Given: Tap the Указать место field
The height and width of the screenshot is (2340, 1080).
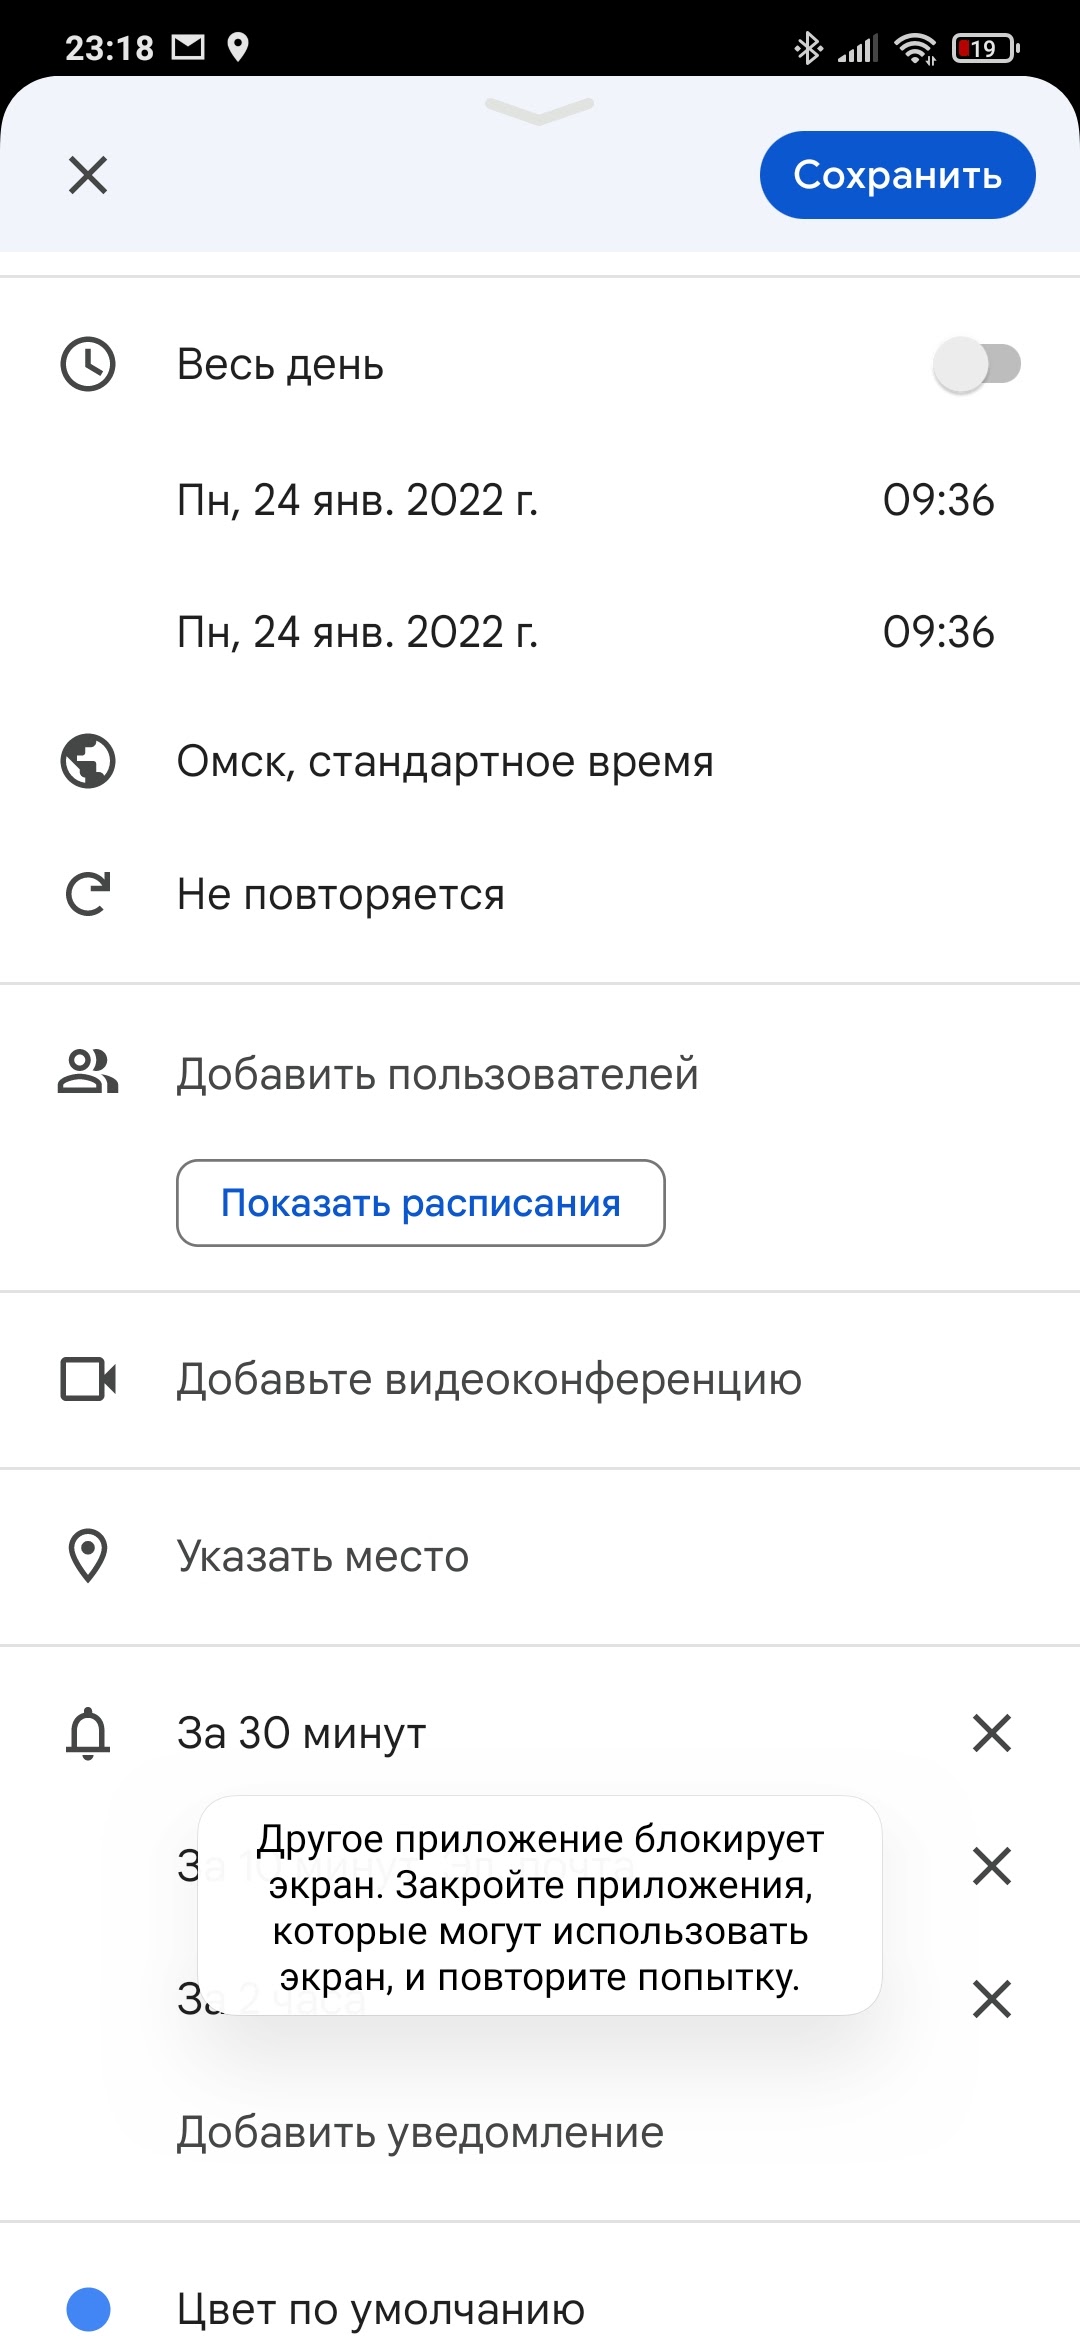Looking at the screenshot, I should pyautogui.click(x=323, y=1556).
